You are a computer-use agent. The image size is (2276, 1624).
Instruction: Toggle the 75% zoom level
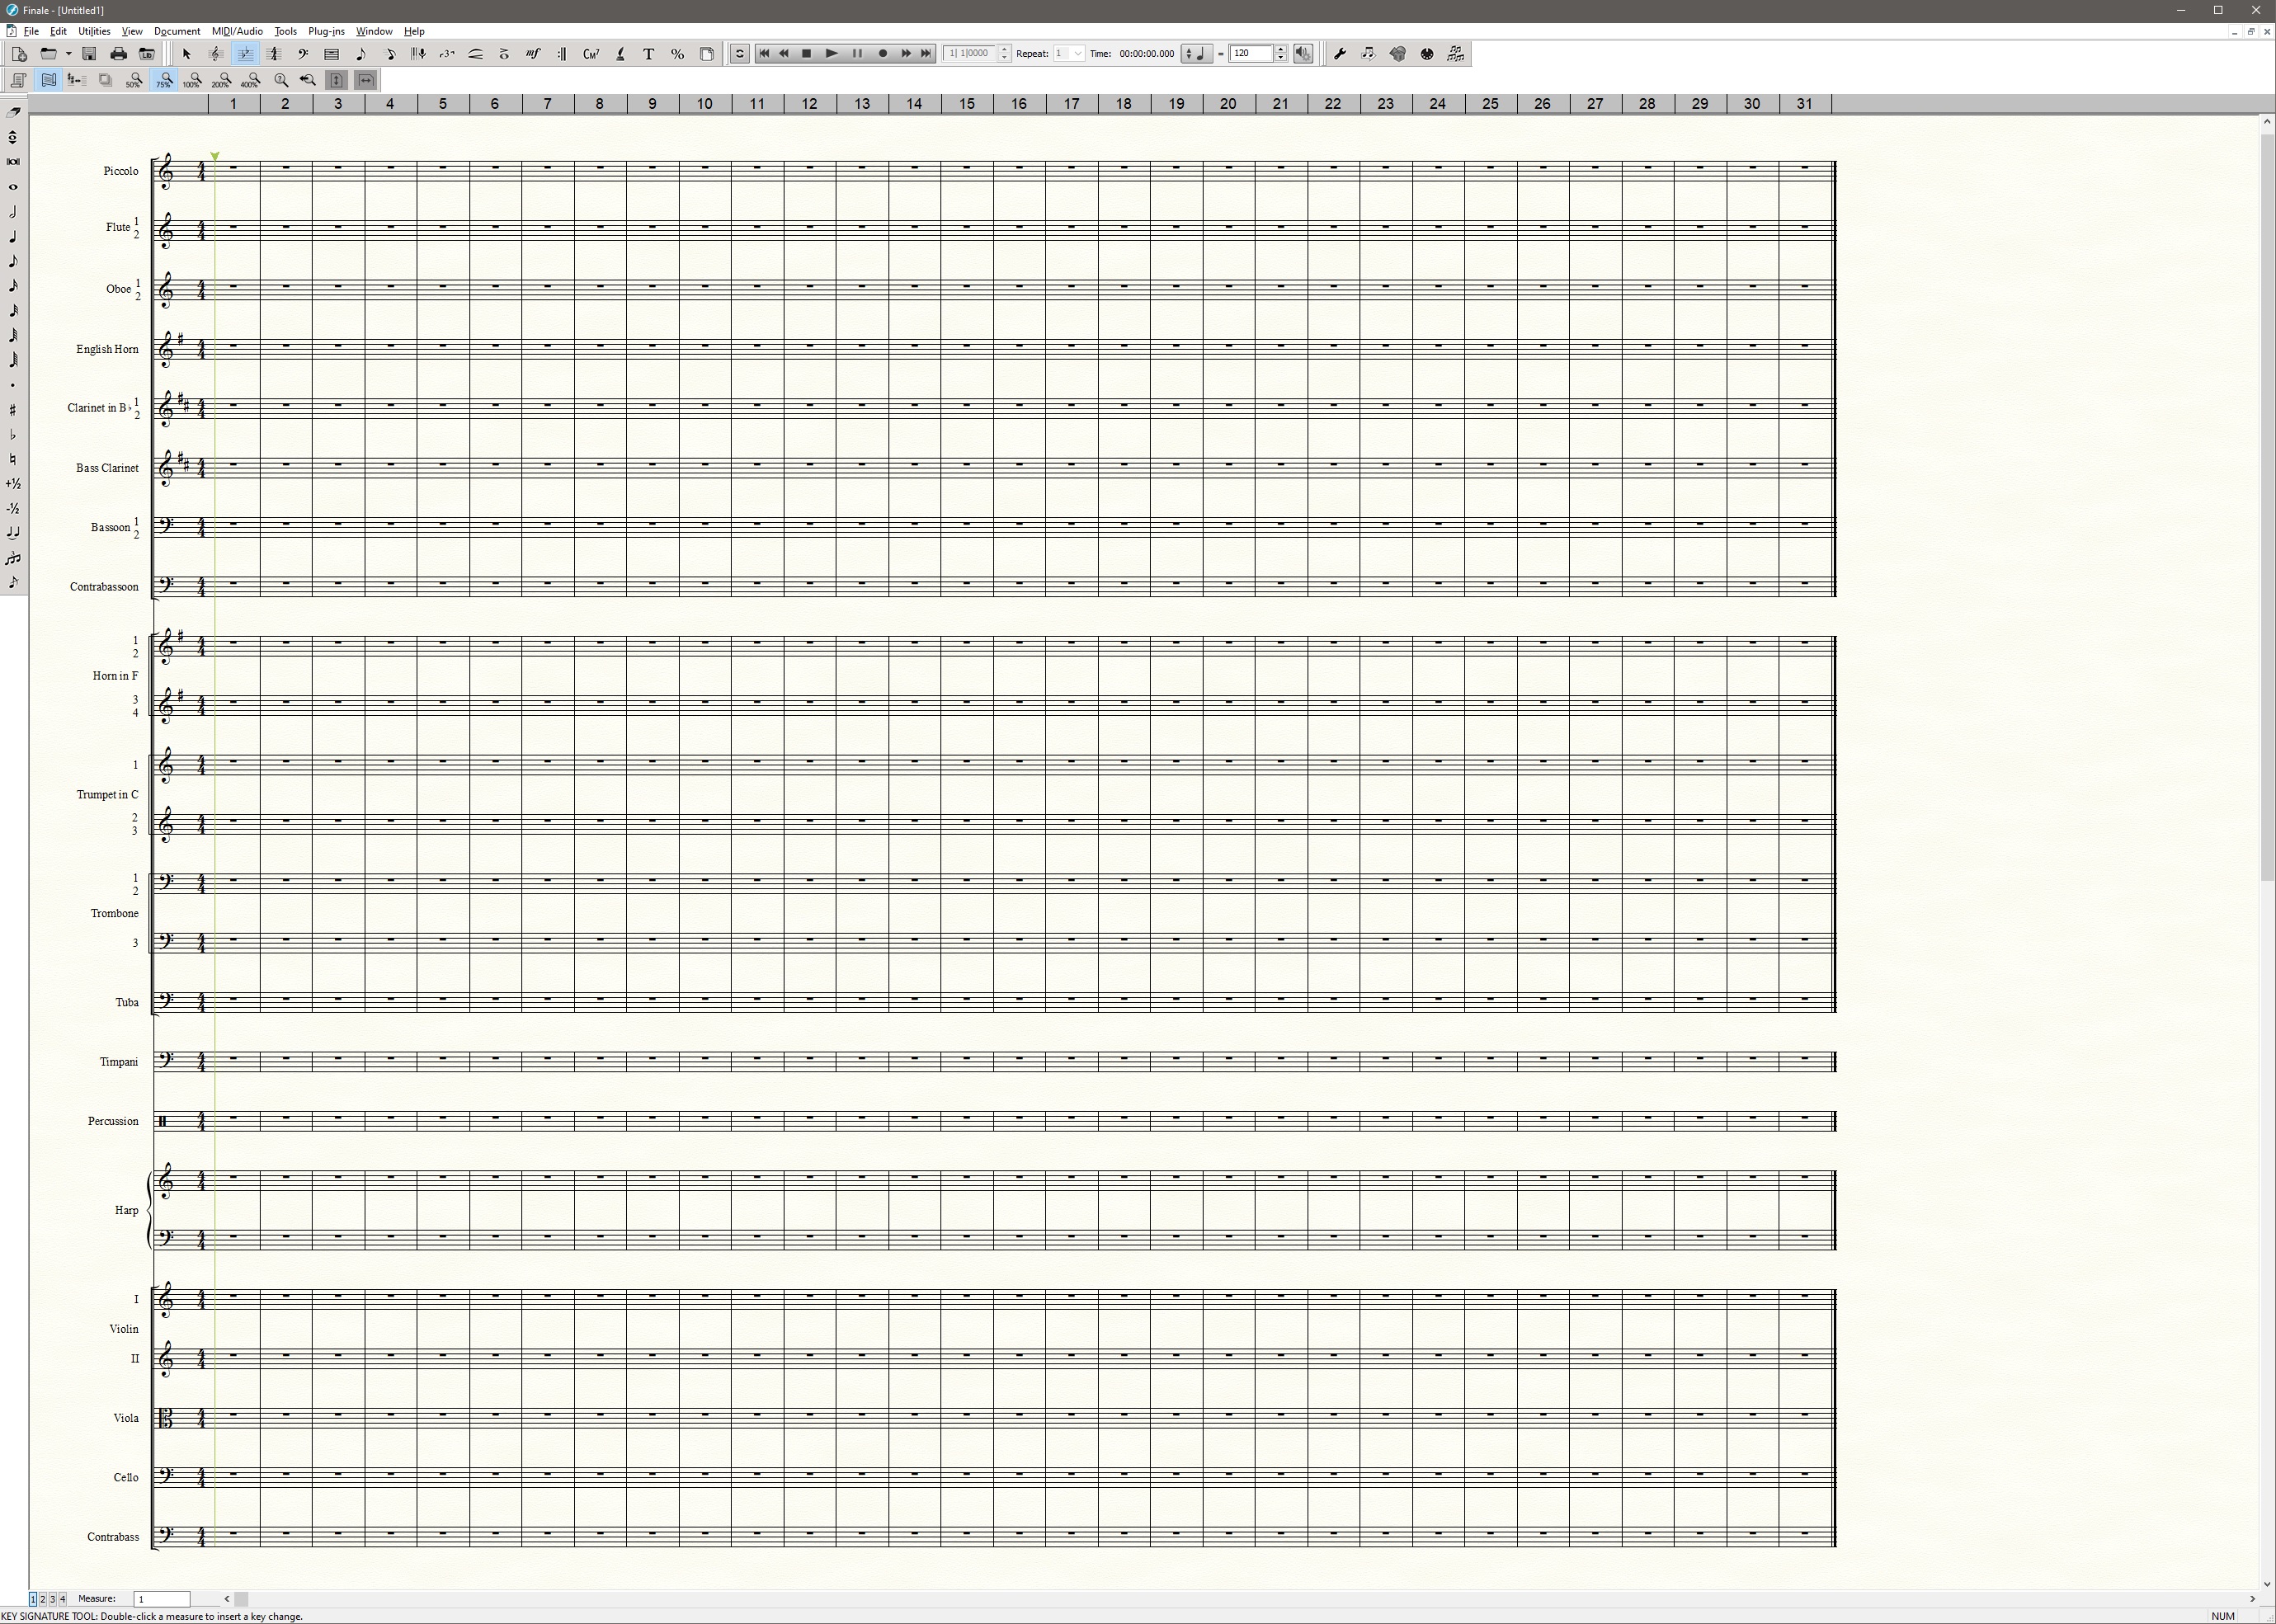pyautogui.click(x=164, y=80)
